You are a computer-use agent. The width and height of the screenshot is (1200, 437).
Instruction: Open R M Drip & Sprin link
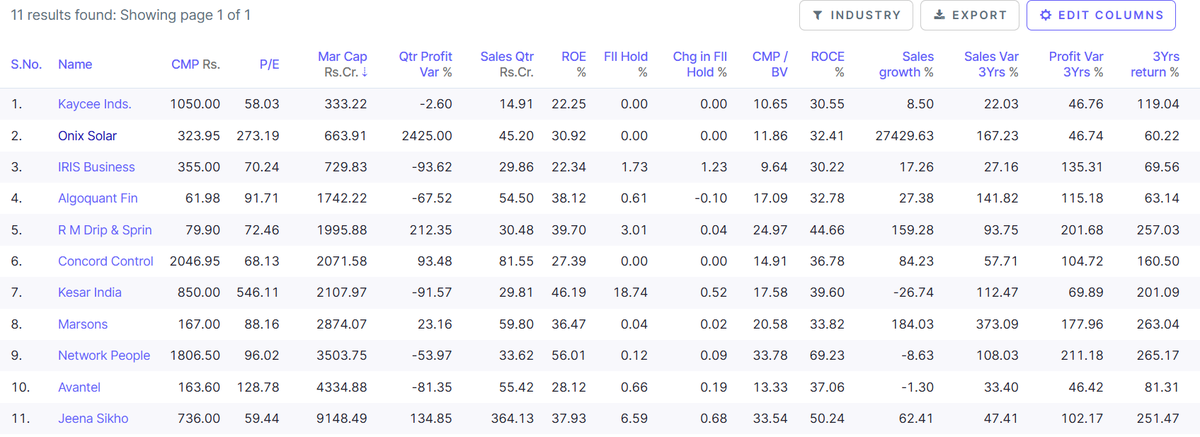pyautogui.click(x=105, y=230)
